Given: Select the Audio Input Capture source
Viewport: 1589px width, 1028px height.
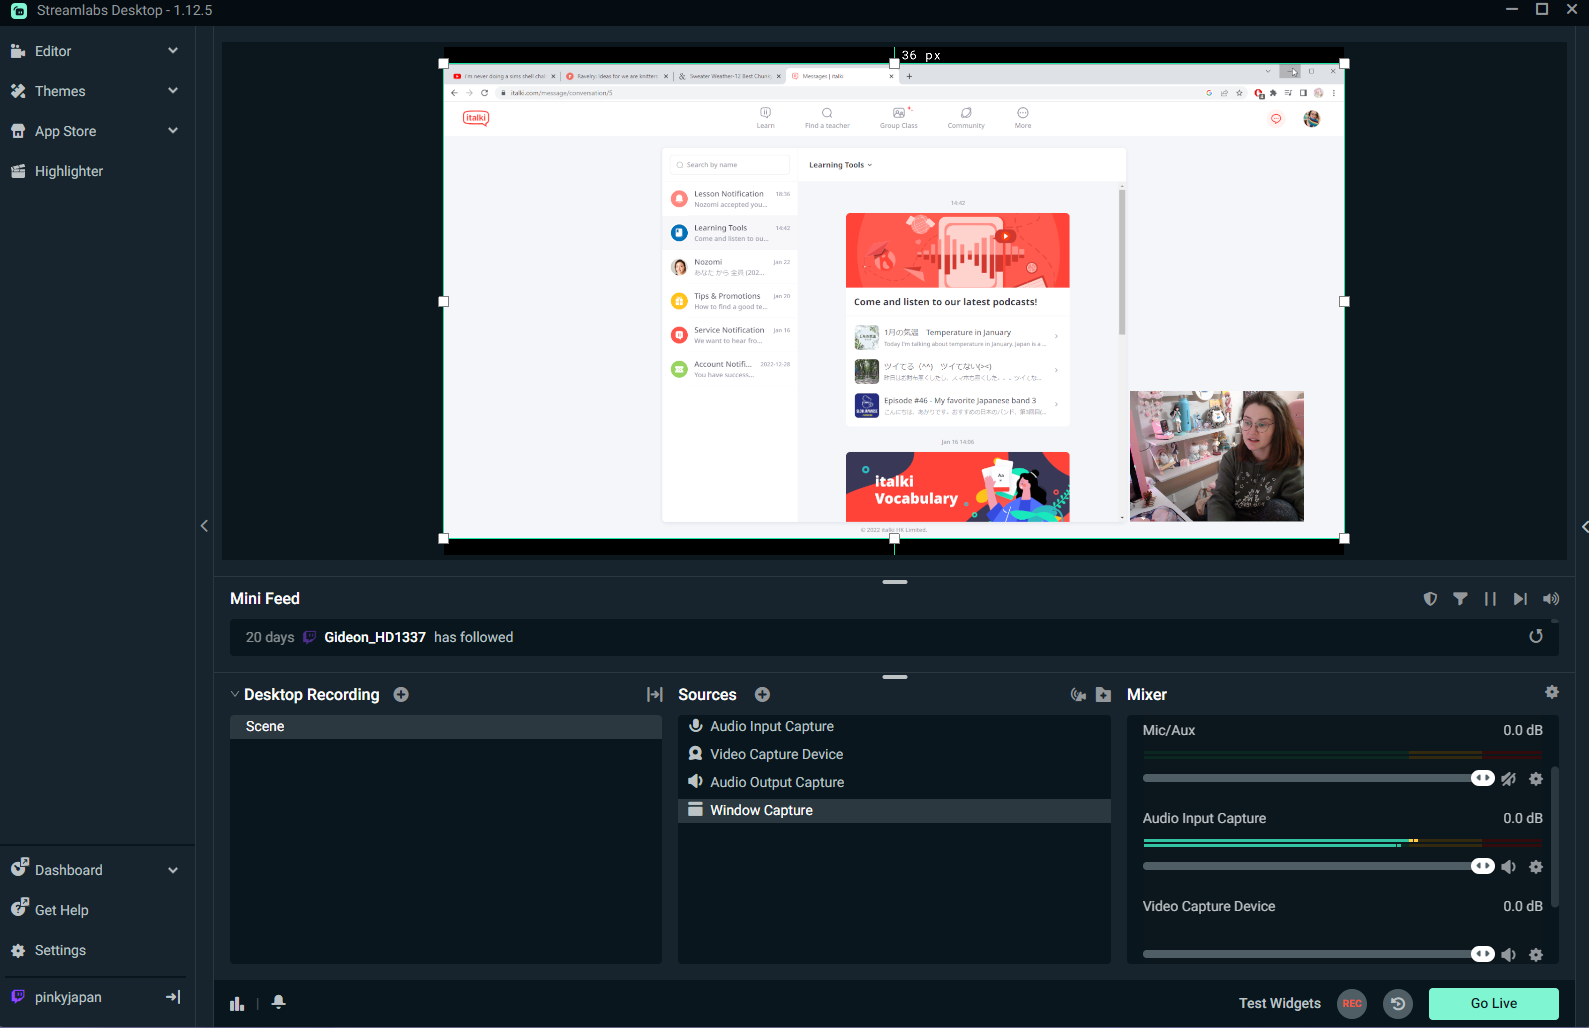Looking at the screenshot, I should pos(894,727).
